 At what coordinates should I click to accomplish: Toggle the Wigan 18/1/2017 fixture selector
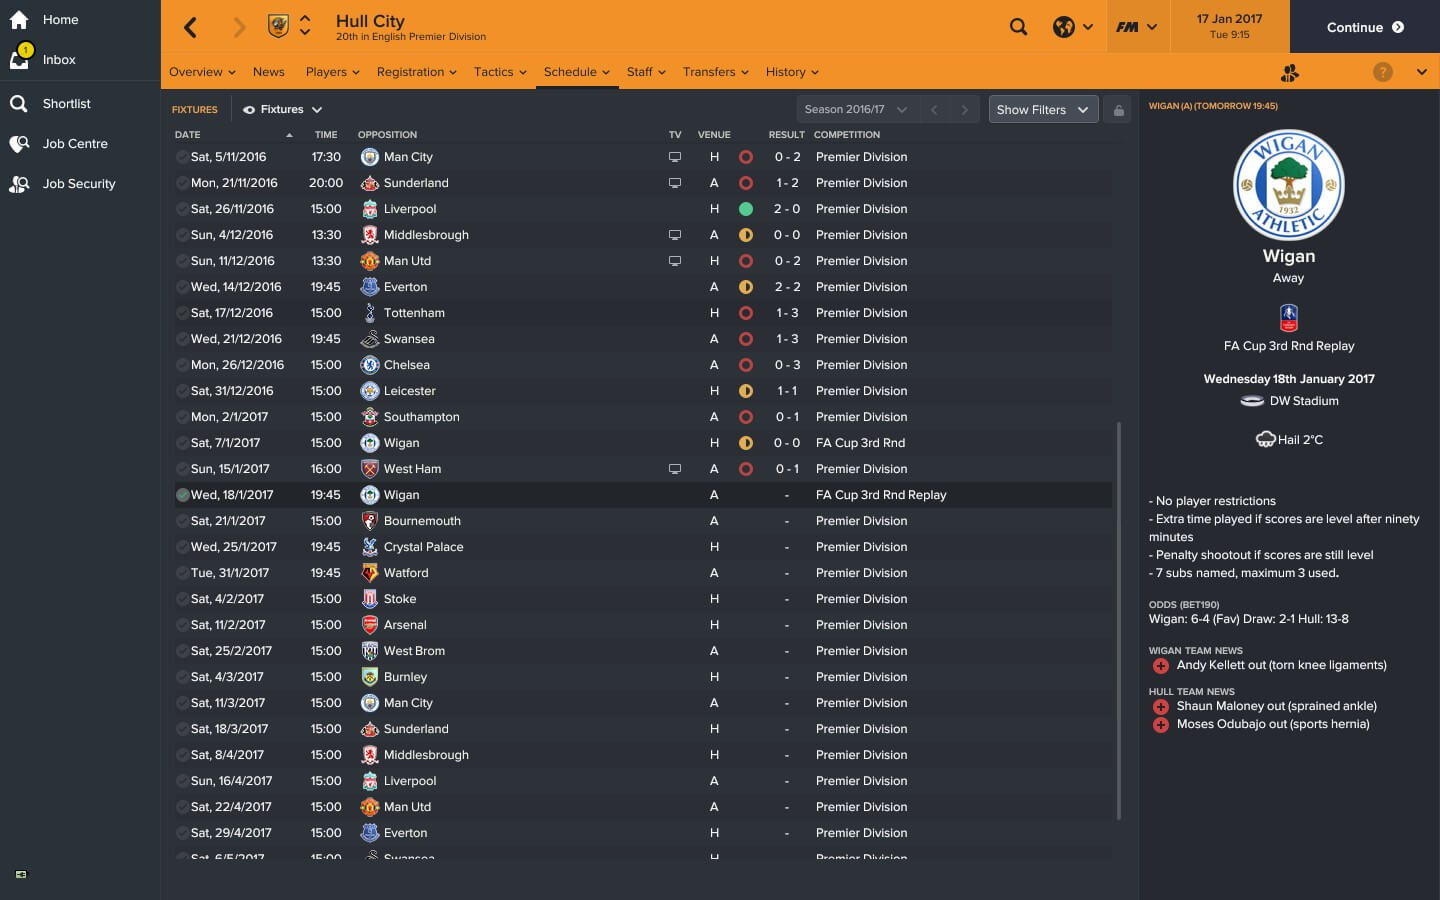tap(183, 495)
